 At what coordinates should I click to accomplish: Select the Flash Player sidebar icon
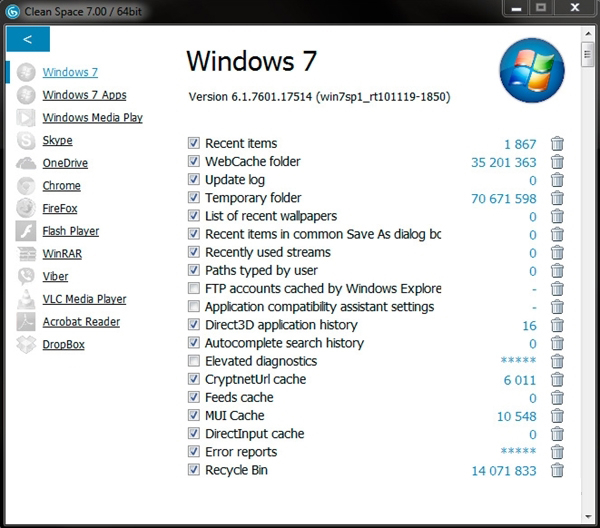pos(26,231)
